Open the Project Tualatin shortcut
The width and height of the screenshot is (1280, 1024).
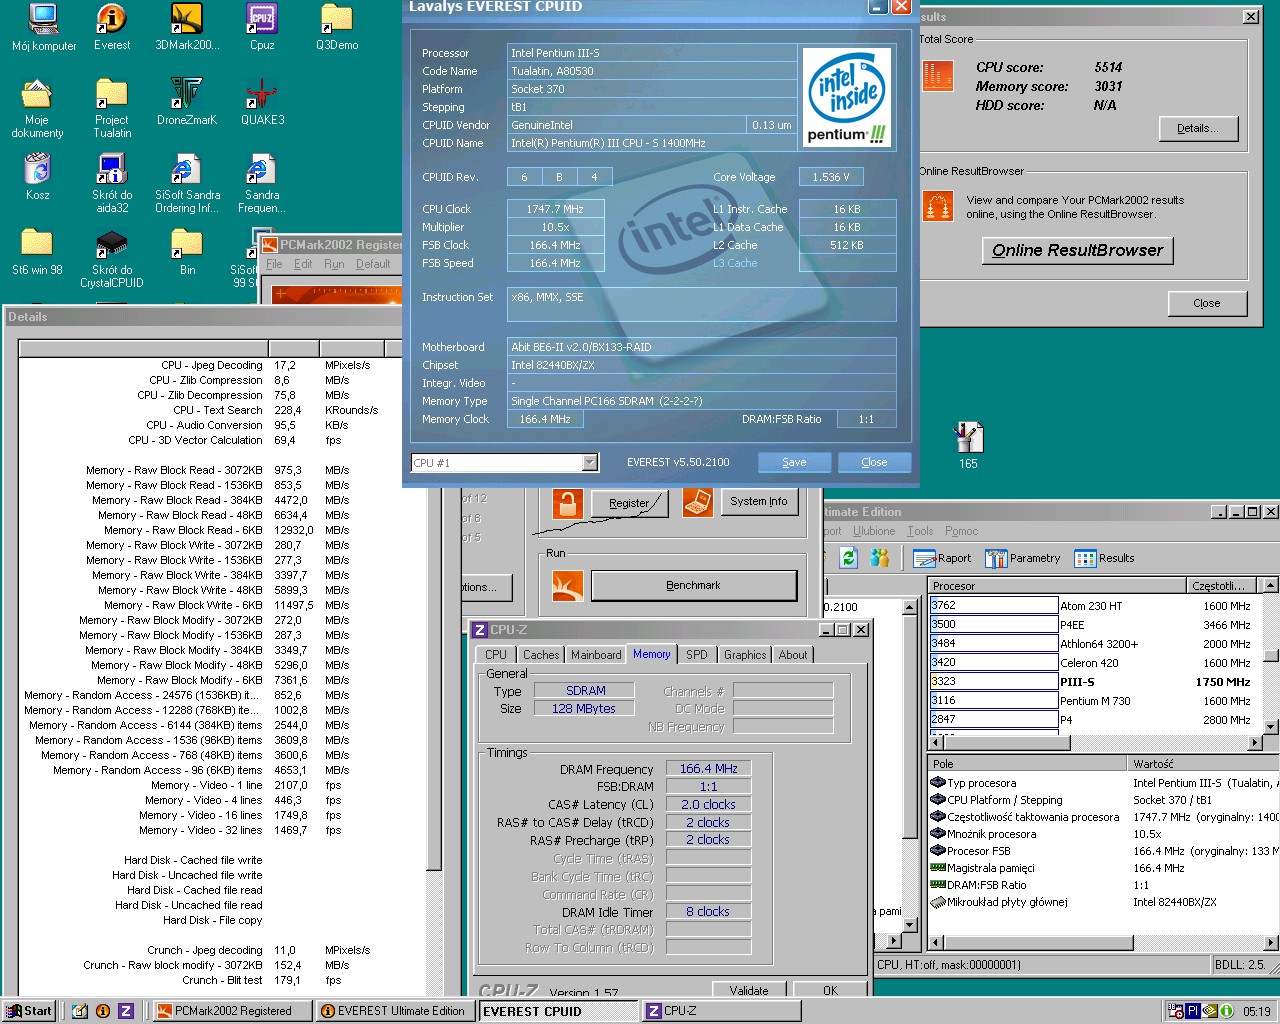pyautogui.click(x=112, y=108)
